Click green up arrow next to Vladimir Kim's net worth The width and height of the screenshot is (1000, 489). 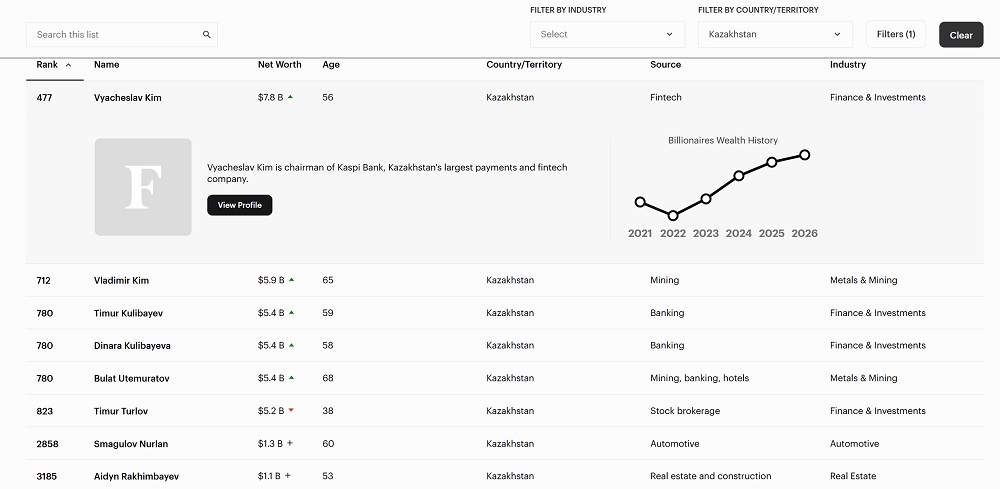[x=291, y=280]
